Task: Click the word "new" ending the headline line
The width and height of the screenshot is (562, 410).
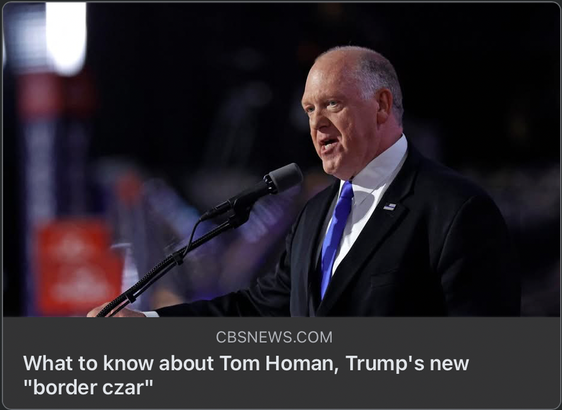Action: (x=449, y=364)
